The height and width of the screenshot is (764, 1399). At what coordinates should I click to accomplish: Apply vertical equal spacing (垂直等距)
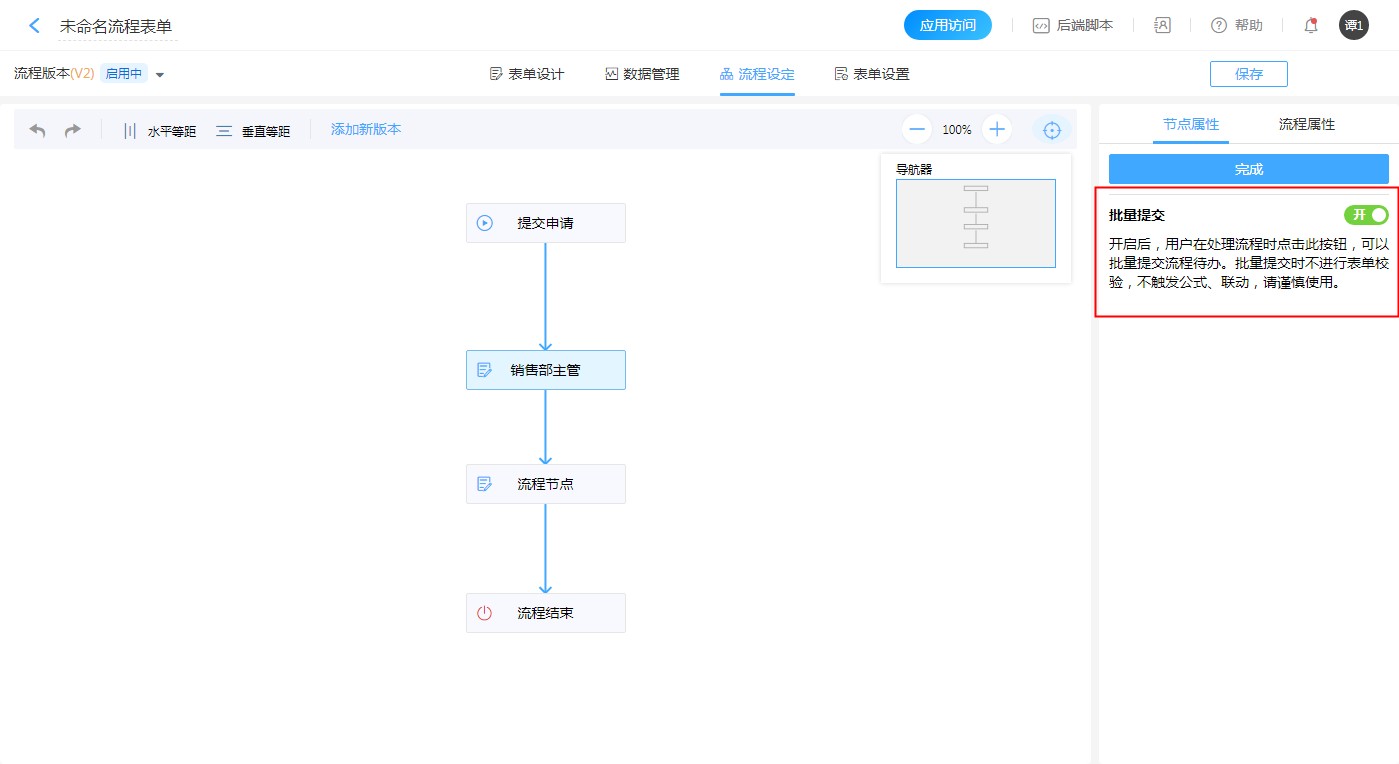click(x=253, y=130)
